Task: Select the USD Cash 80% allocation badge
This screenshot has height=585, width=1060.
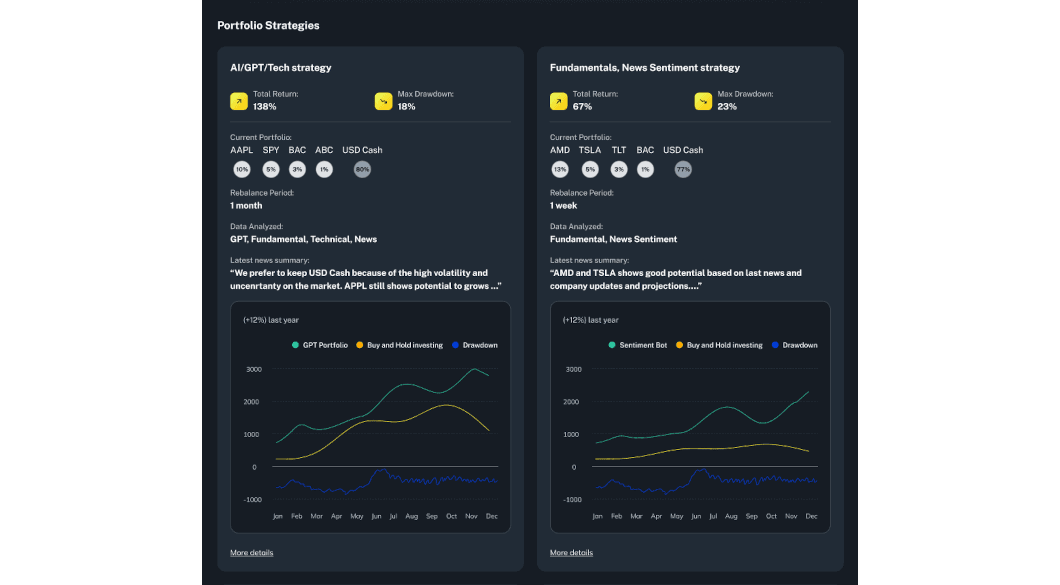Action: 362,169
